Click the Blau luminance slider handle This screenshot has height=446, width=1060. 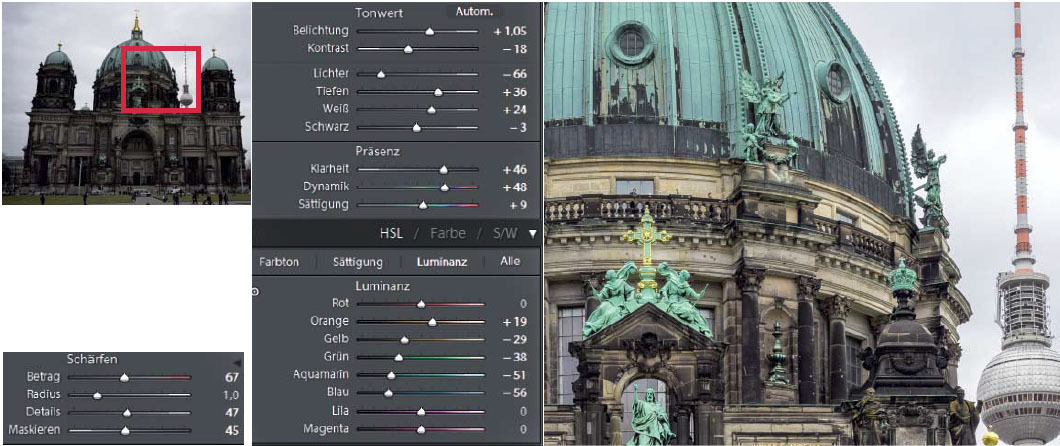[388, 393]
